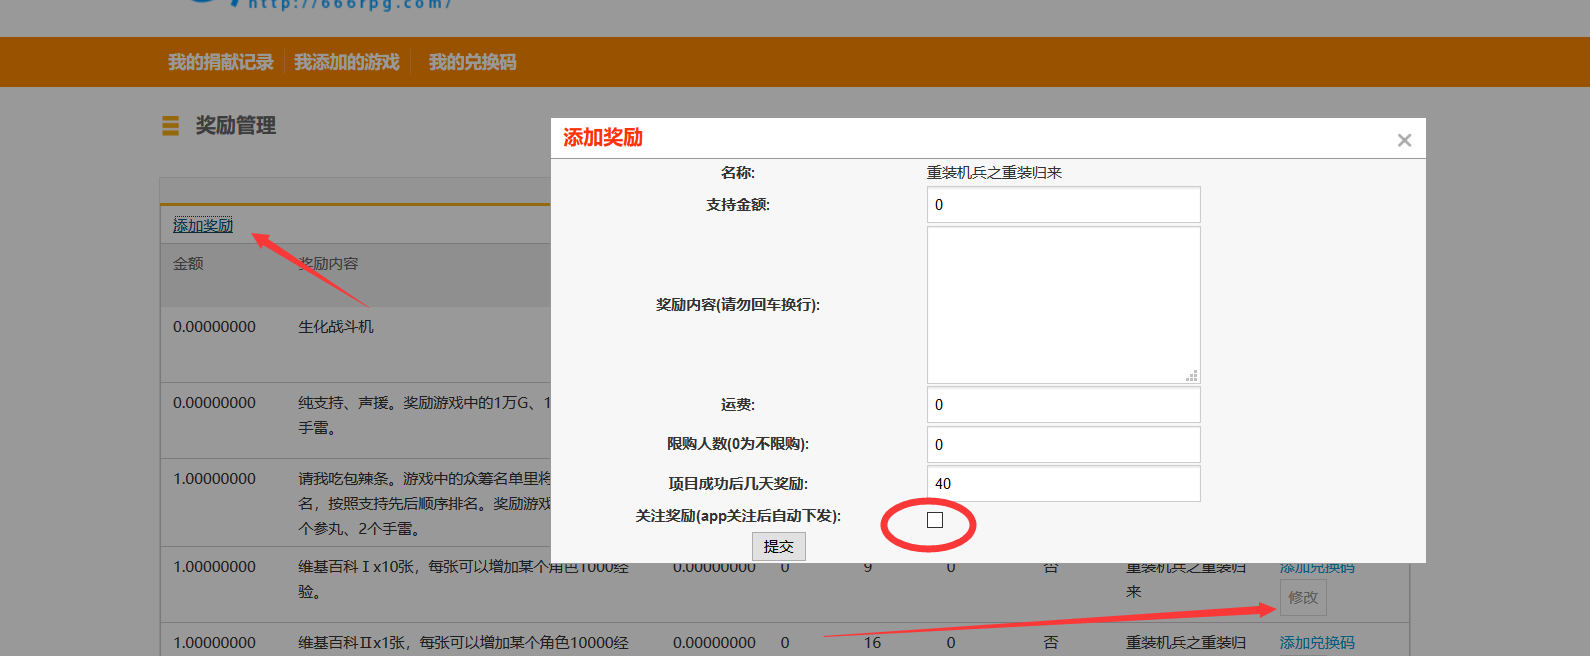This screenshot has width=1590, height=656.
Task: Click the 添加奖励 dialog title
Action: tap(603, 138)
